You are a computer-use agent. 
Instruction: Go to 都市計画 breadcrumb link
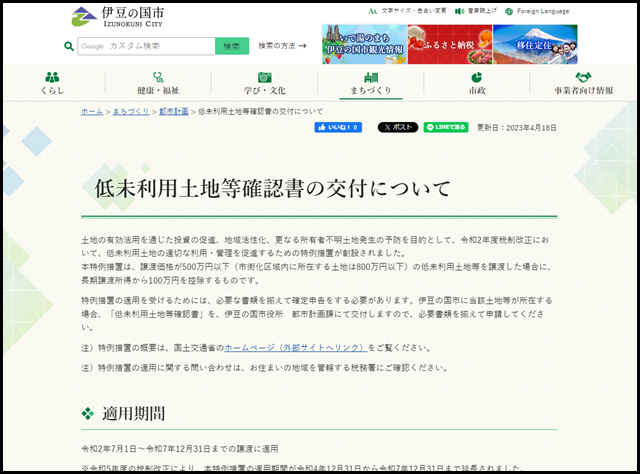click(173, 111)
